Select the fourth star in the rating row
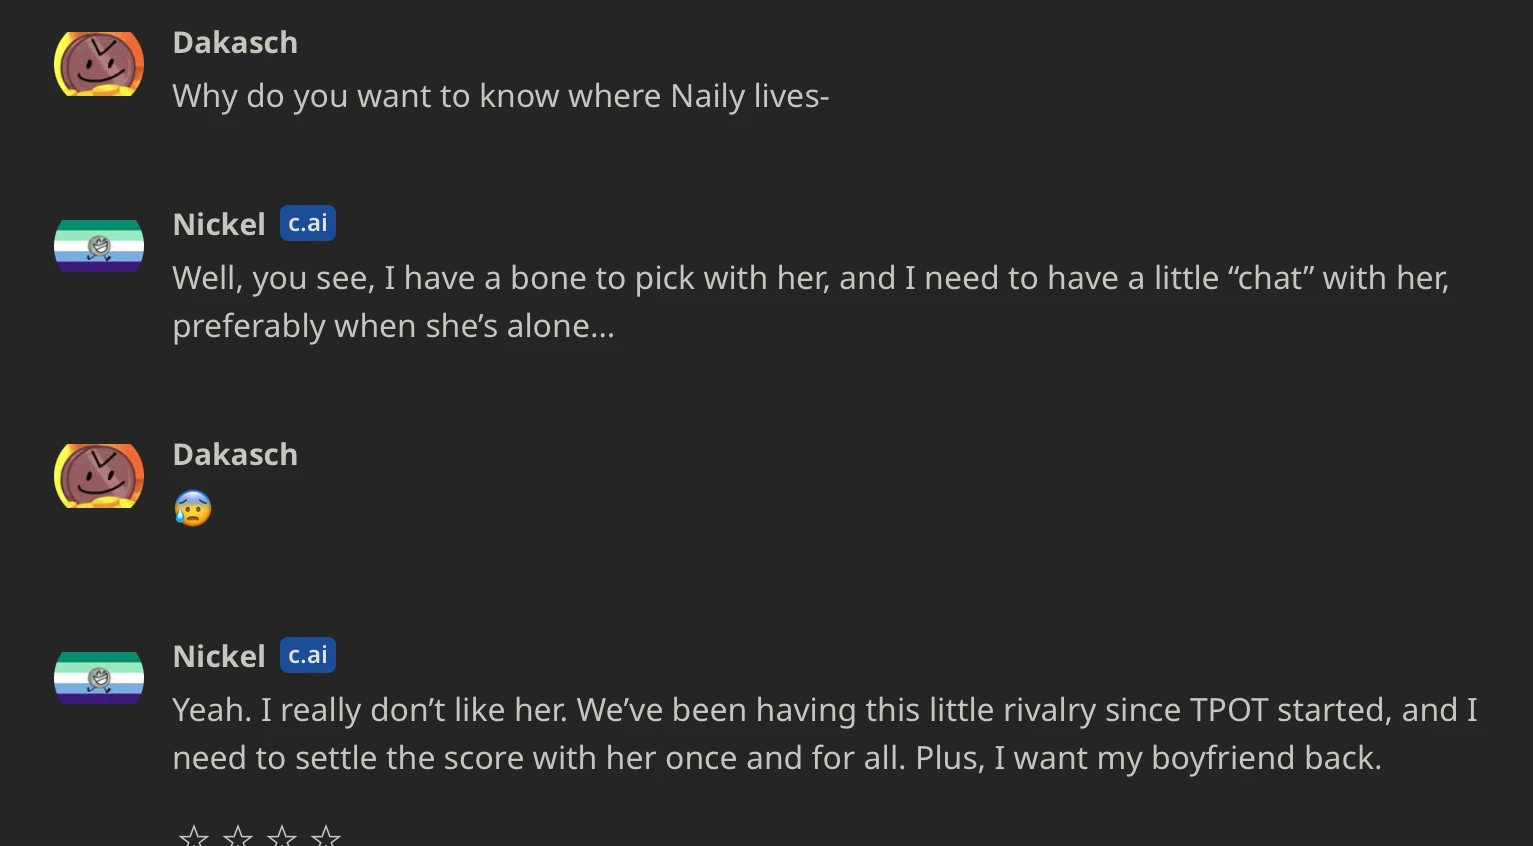The width and height of the screenshot is (1533, 846). tap(326, 835)
